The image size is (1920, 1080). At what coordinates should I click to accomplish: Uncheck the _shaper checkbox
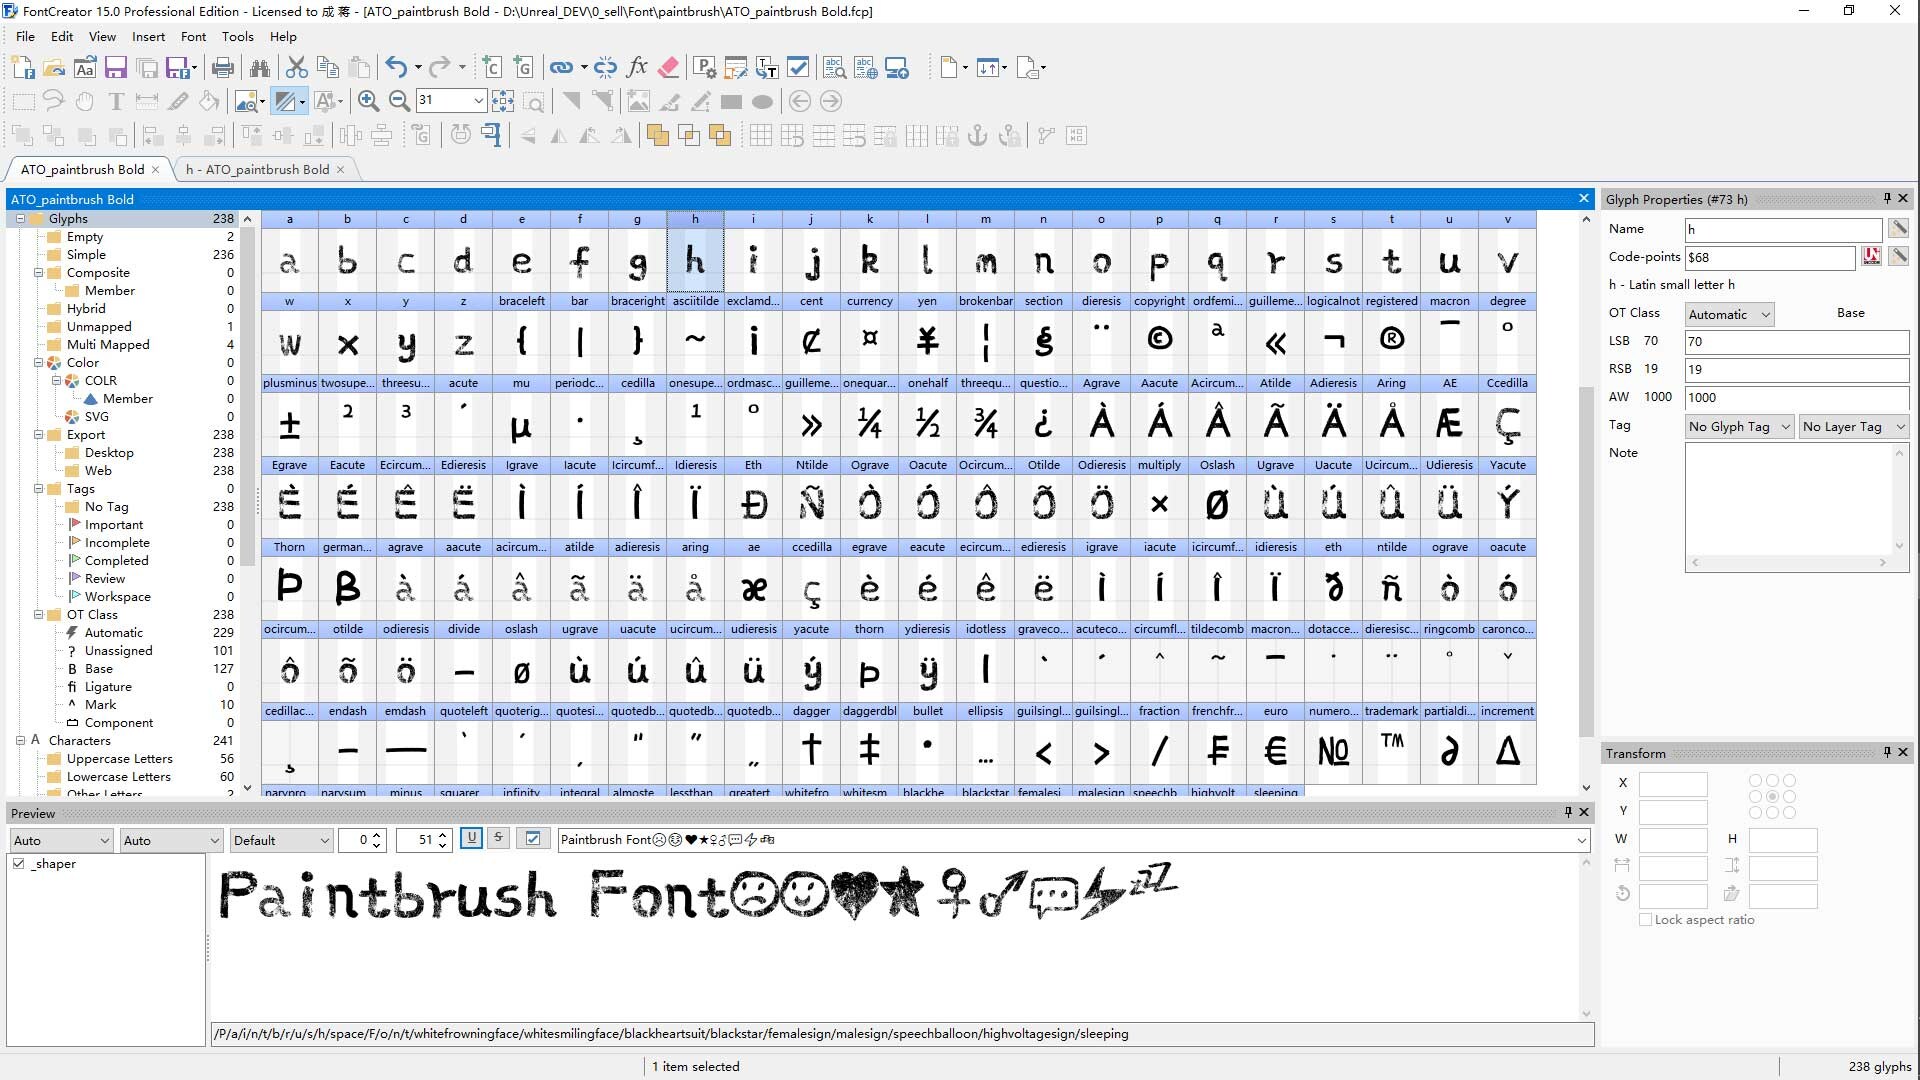[x=18, y=863]
